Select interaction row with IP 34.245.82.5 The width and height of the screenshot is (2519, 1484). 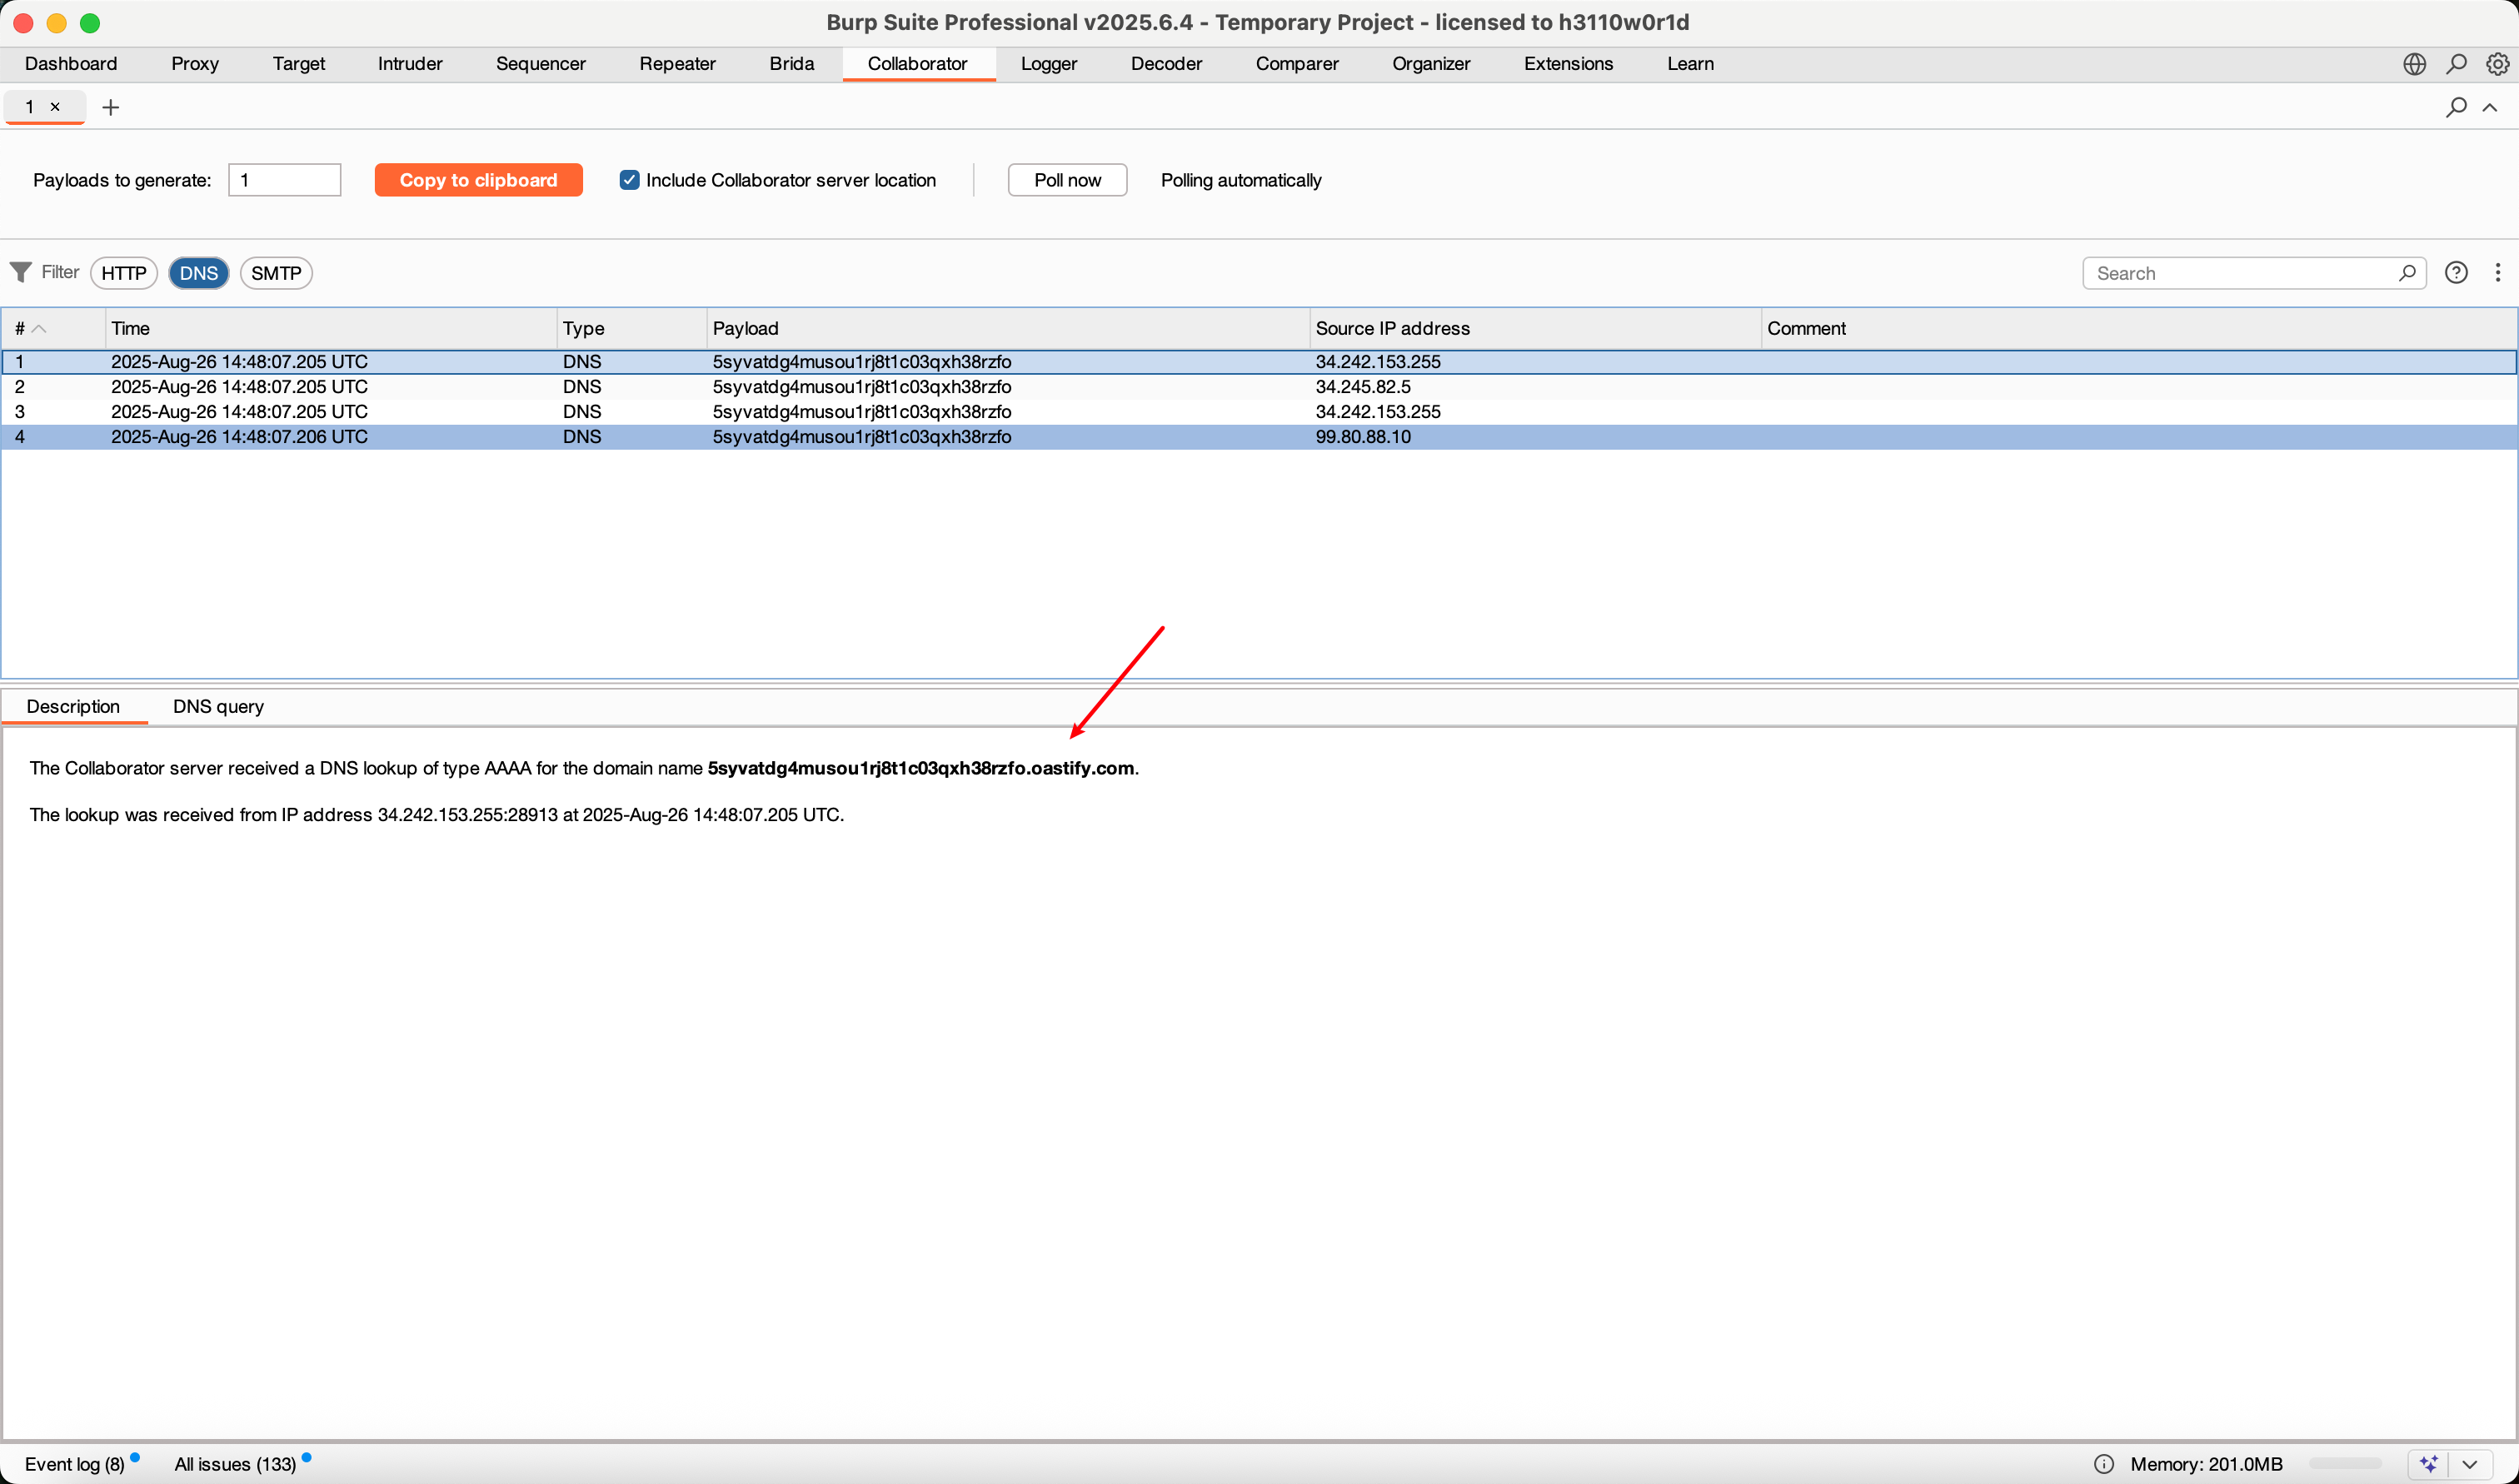[x=1259, y=386]
